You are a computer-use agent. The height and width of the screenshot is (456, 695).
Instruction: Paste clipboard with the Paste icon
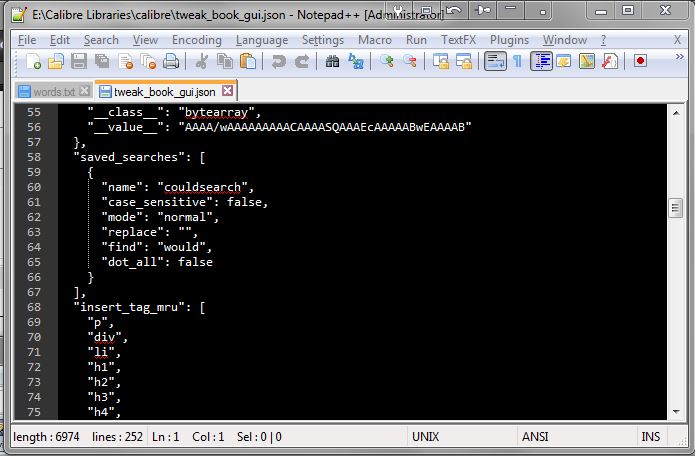click(x=248, y=61)
